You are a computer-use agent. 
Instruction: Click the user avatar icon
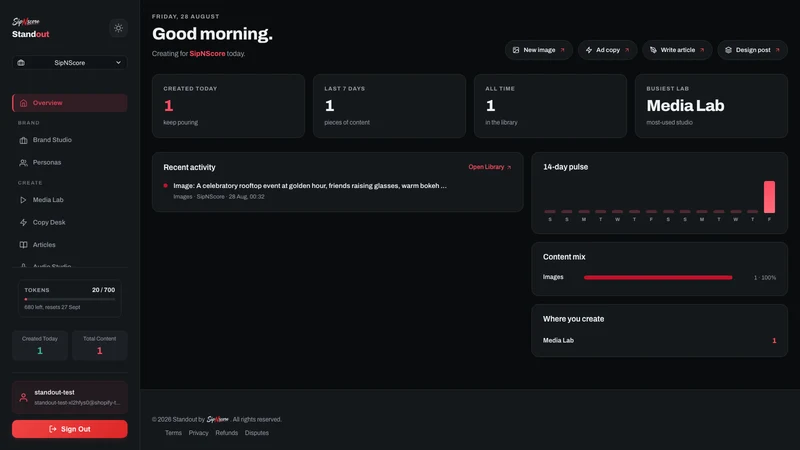(x=23, y=397)
